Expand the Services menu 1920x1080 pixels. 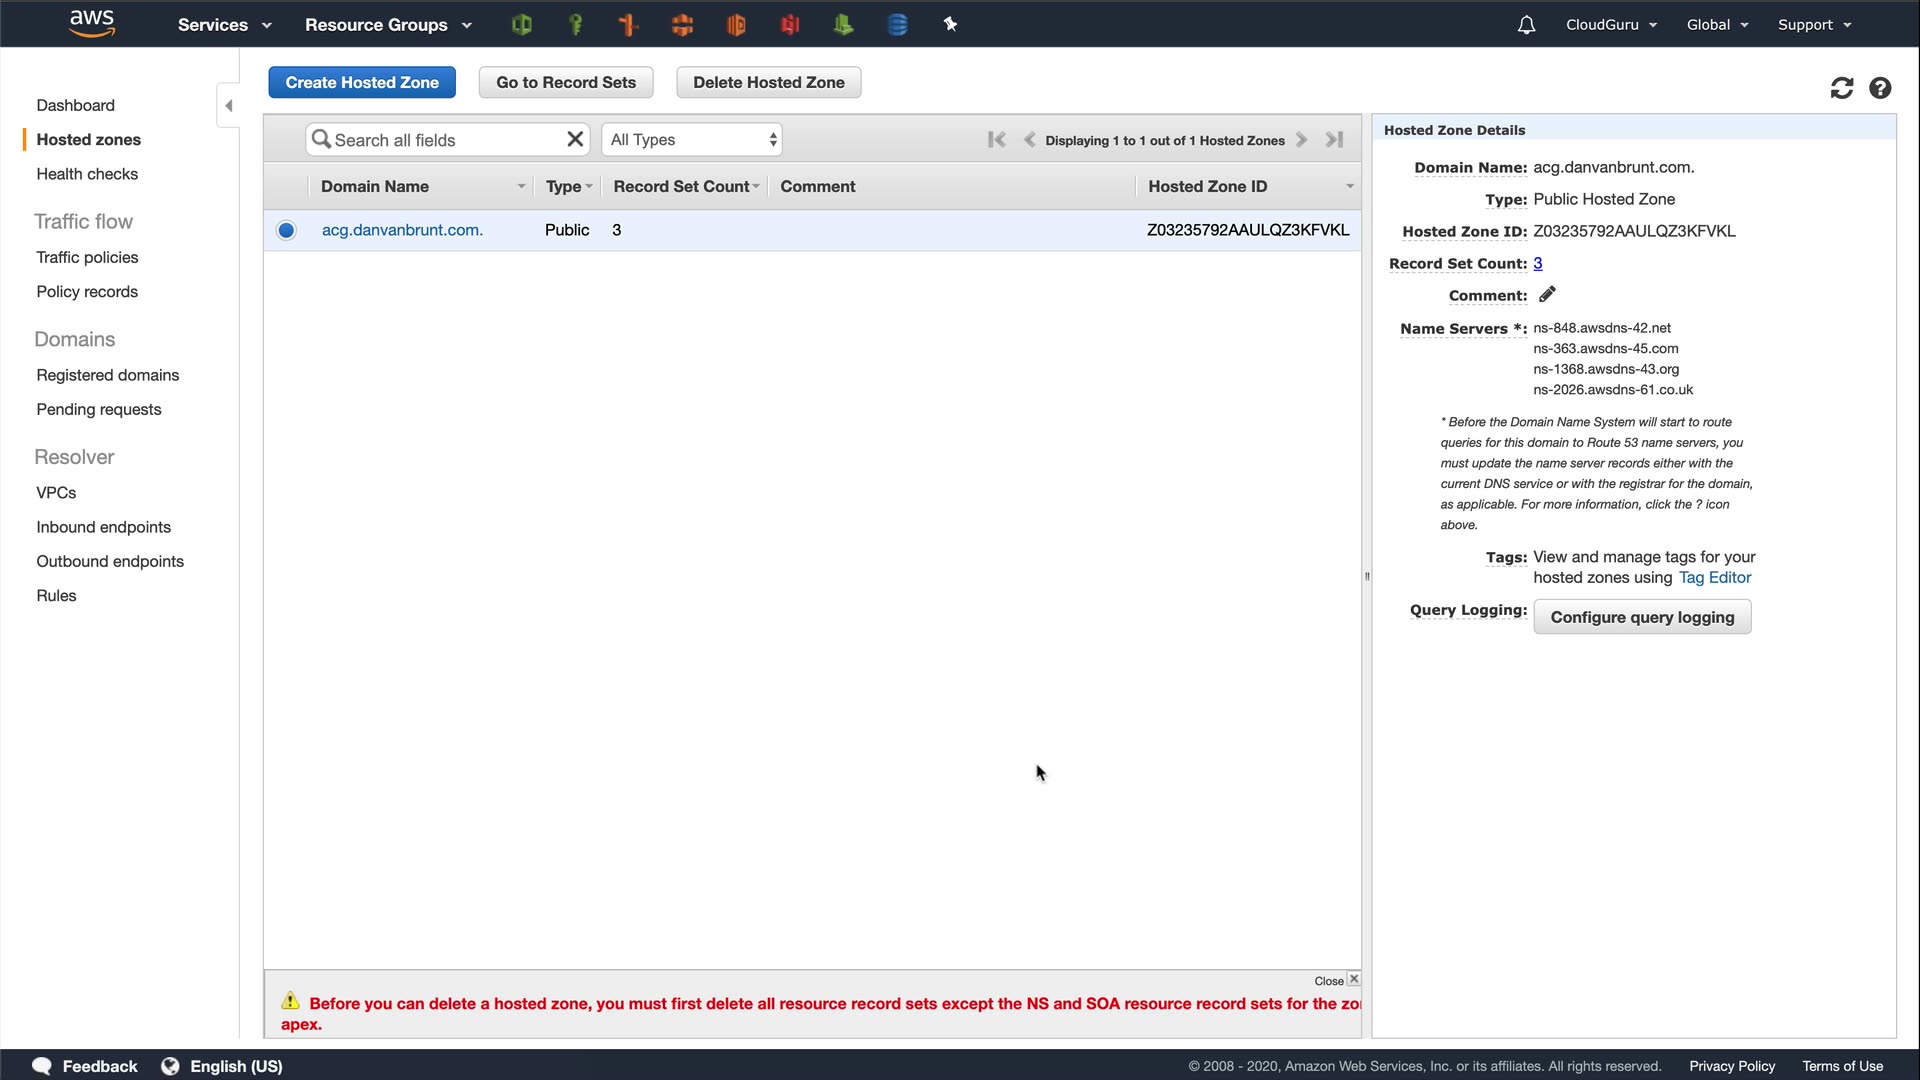point(224,25)
